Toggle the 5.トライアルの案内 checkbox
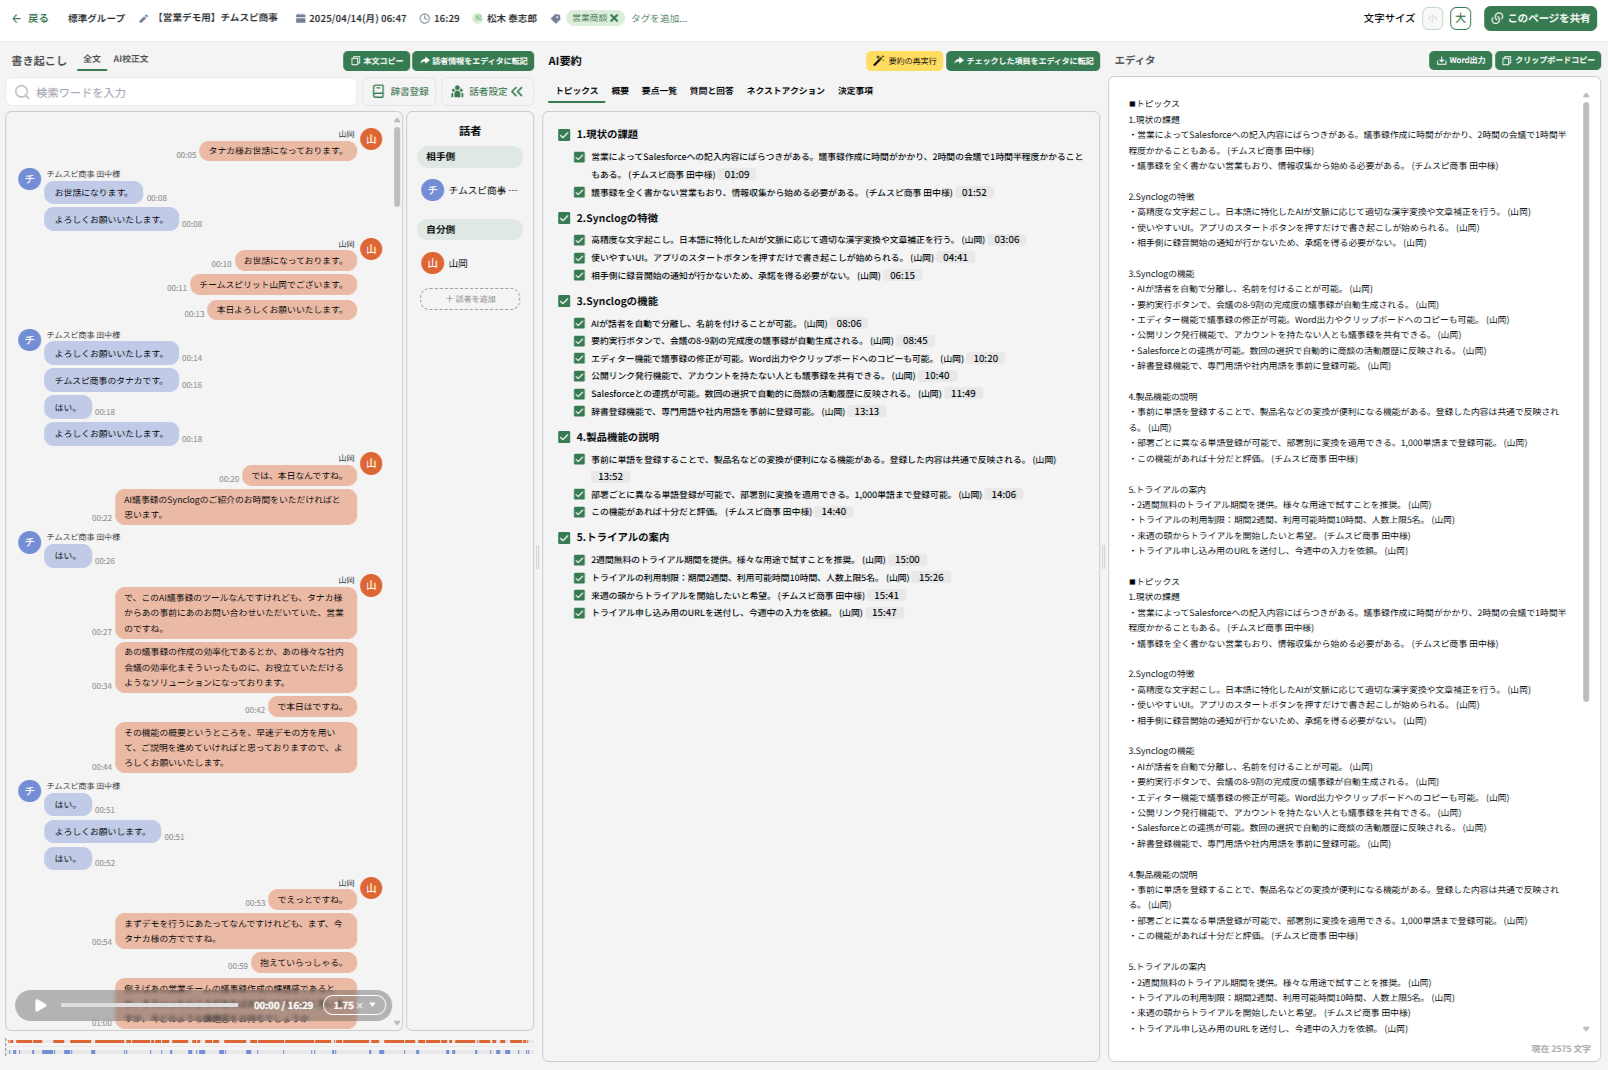The width and height of the screenshot is (1608, 1070). pyautogui.click(x=564, y=537)
